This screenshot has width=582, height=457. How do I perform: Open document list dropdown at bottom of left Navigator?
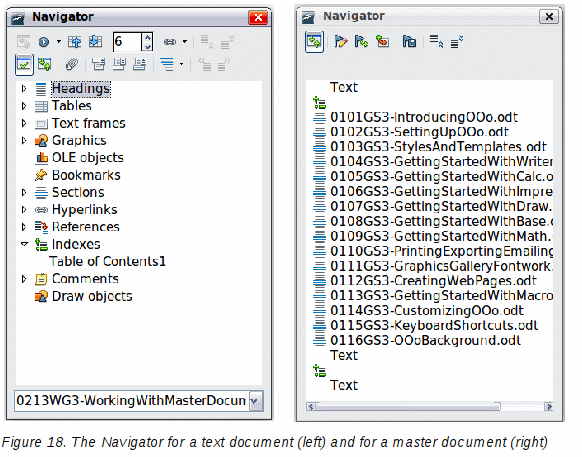click(256, 401)
